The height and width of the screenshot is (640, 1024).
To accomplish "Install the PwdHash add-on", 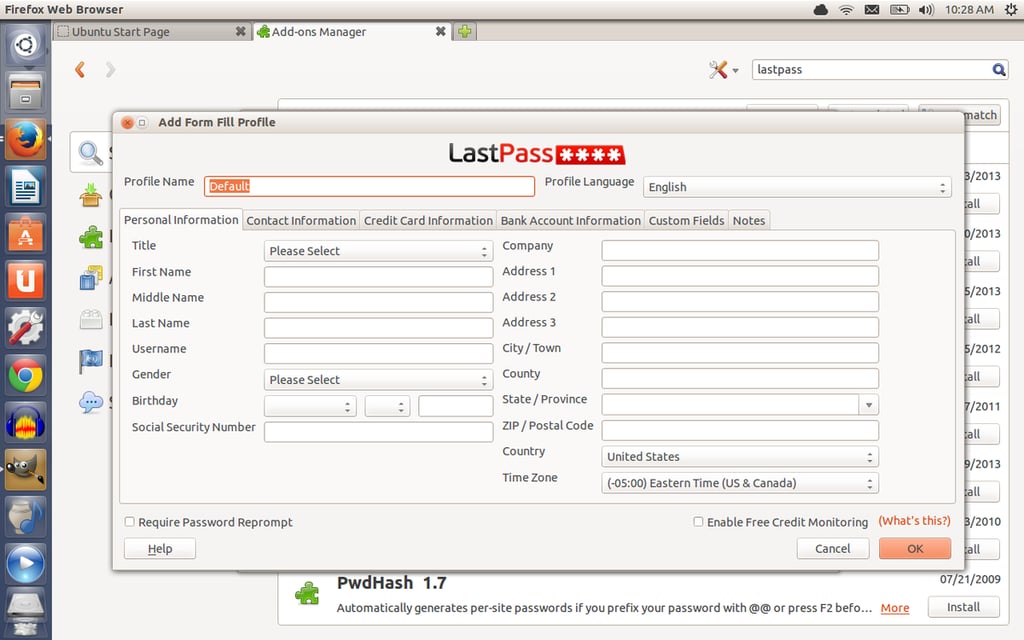I will tap(963, 607).
